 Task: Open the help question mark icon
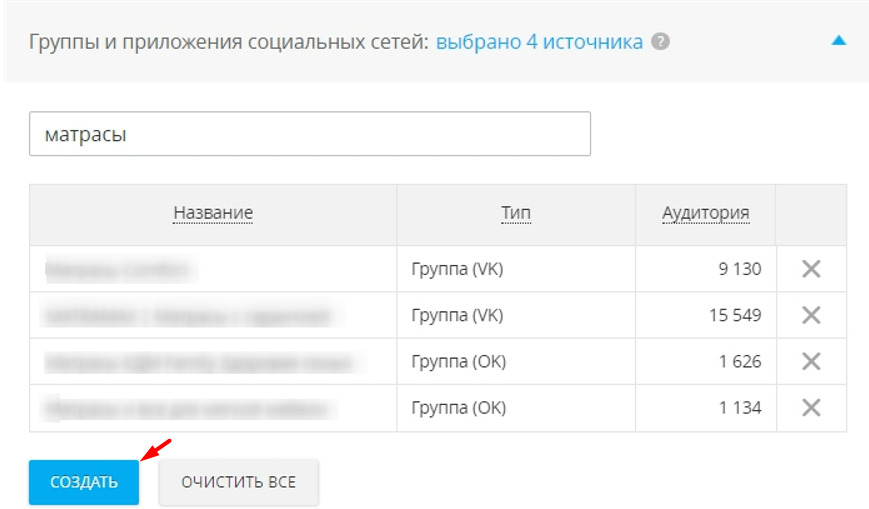click(x=660, y=42)
